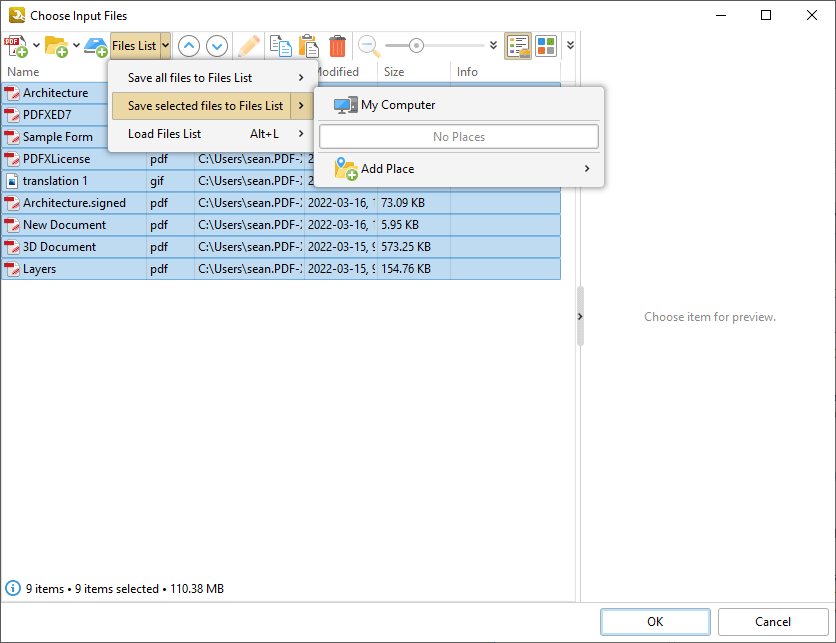The image size is (836, 643).
Task: Switch to details list view
Action: (x=518, y=46)
